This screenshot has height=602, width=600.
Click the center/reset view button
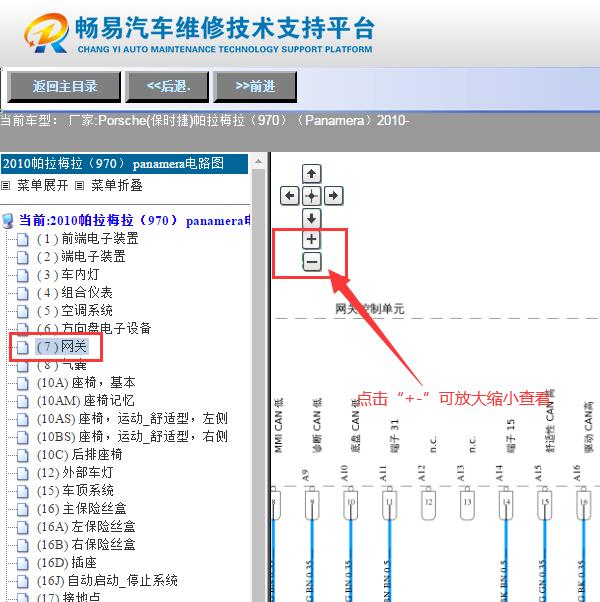(x=311, y=196)
